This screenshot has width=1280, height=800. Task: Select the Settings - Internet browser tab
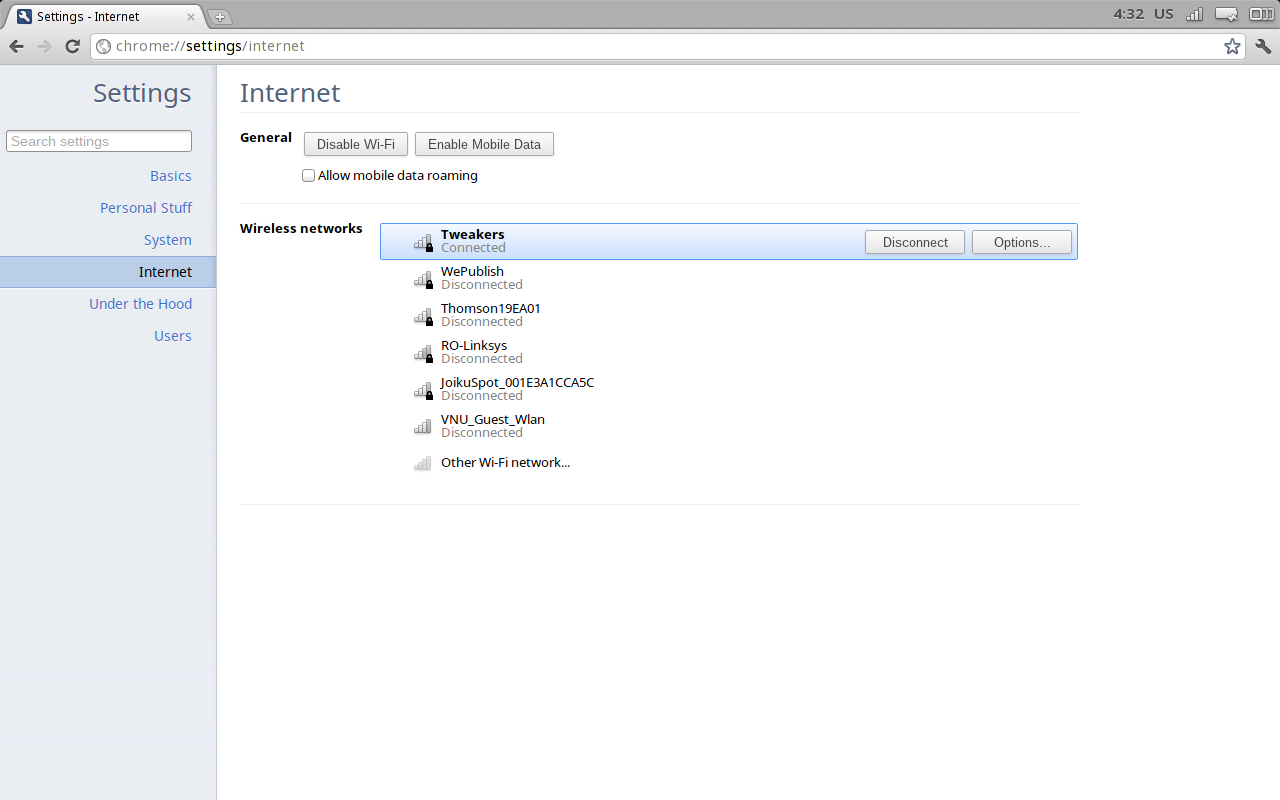point(104,17)
